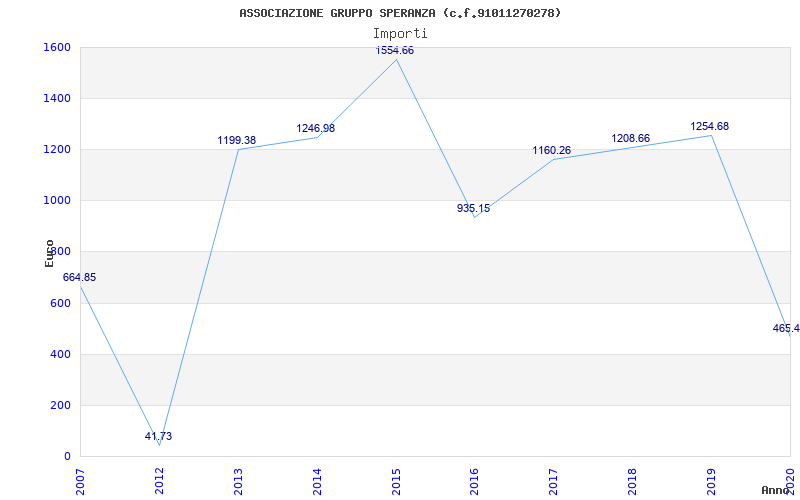Click y-axis tick label 600

point(58,303)
